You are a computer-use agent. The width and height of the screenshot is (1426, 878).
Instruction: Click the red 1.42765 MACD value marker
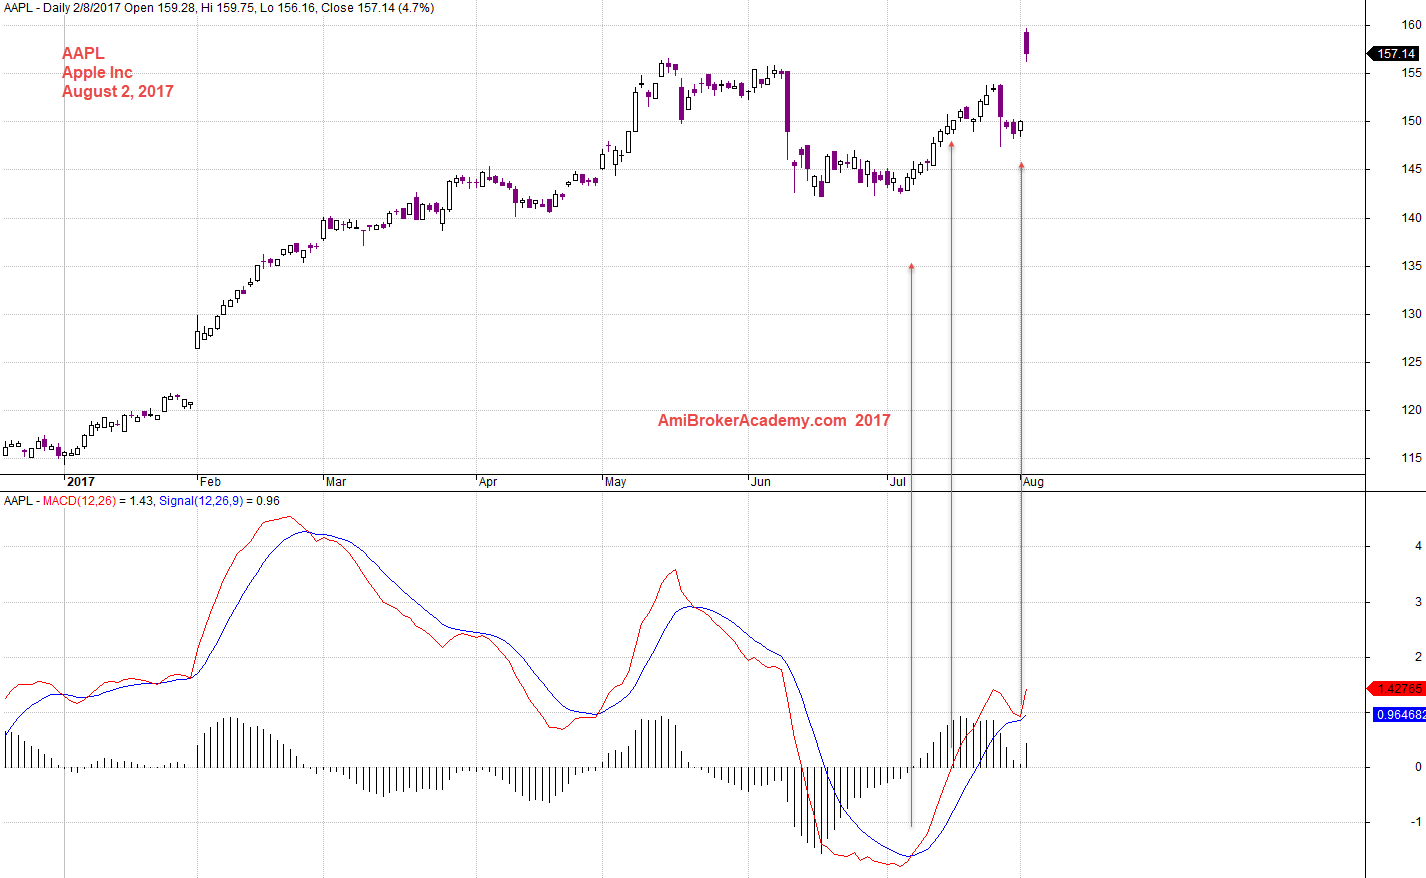tap(1395, 689)
